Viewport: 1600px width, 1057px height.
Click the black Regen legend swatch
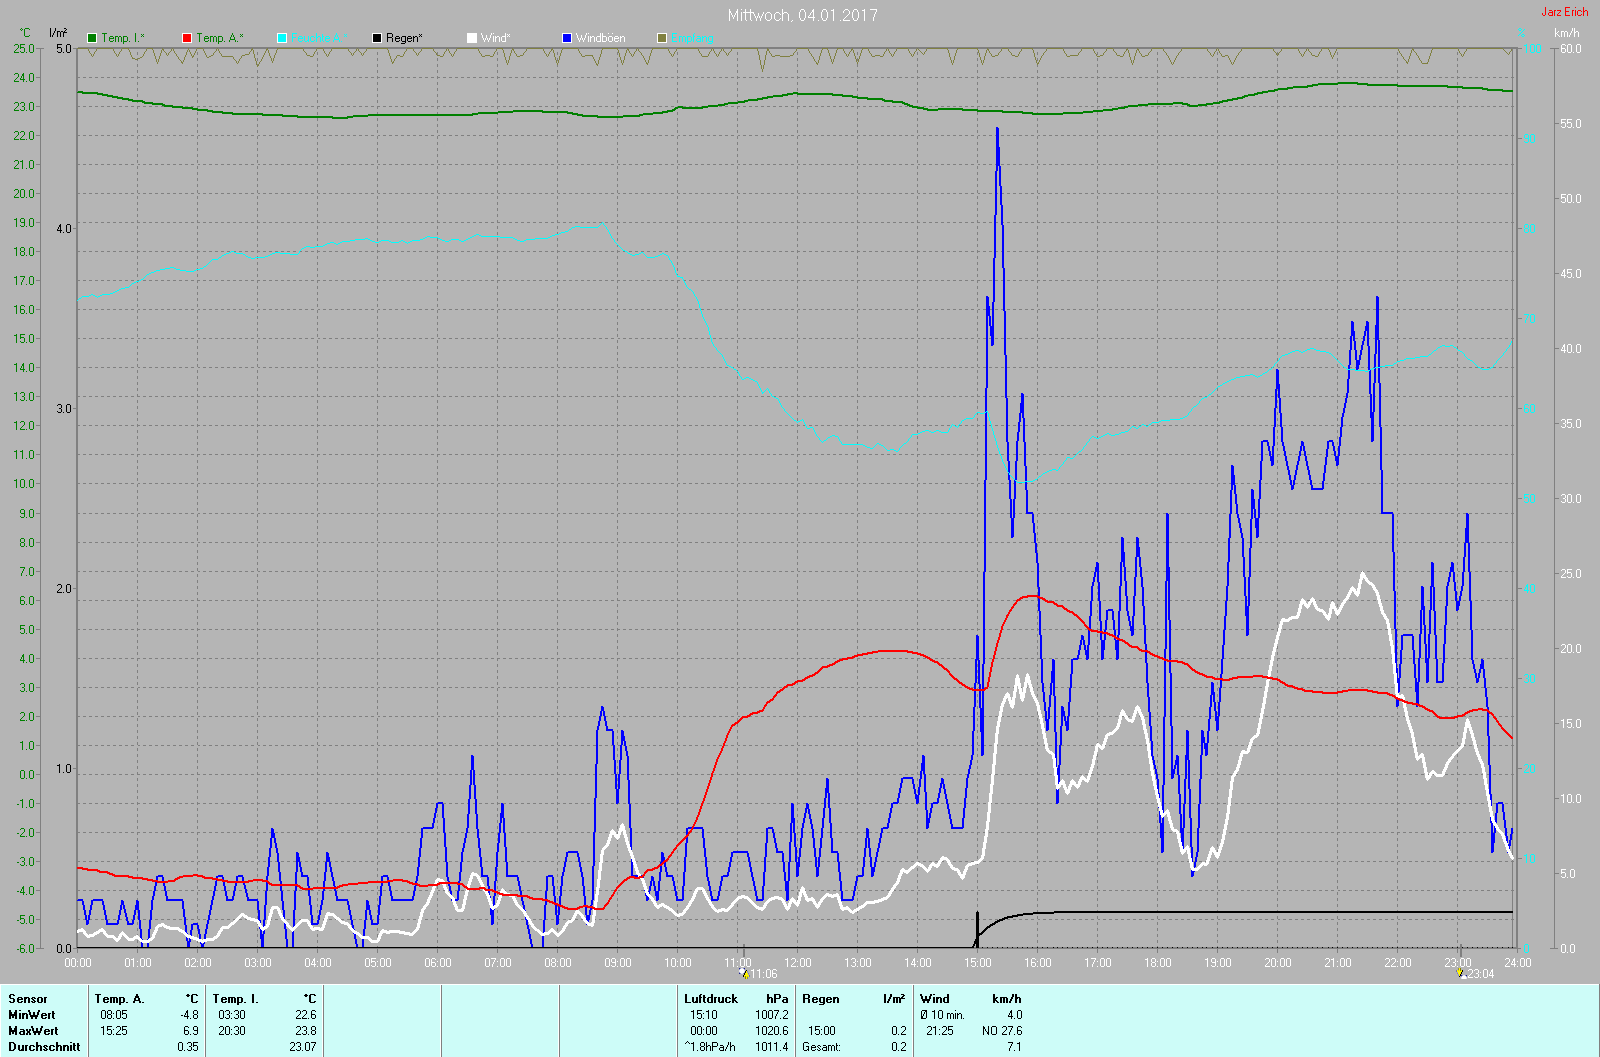[377, 38]
